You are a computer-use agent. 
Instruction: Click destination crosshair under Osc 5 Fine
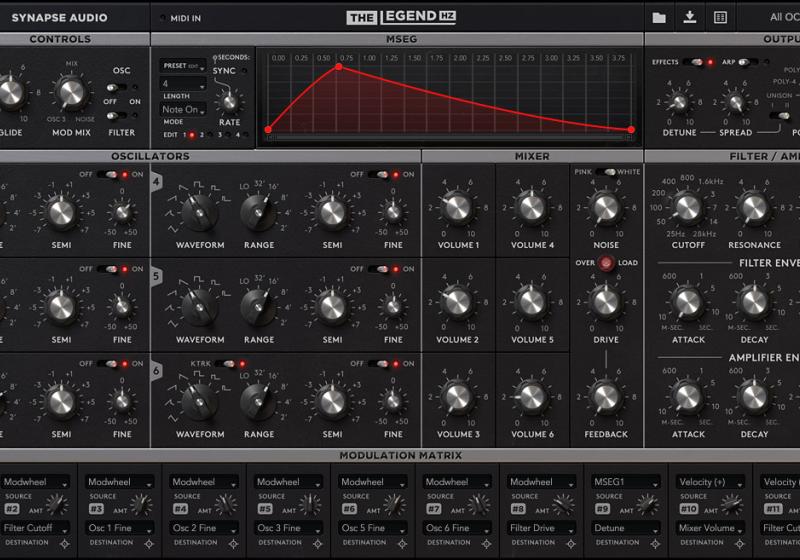[x=402, y=544]
